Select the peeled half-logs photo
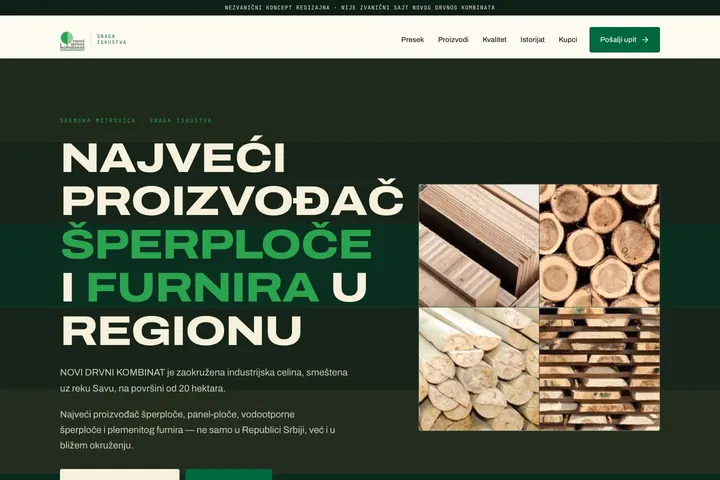 pos(479,369)
